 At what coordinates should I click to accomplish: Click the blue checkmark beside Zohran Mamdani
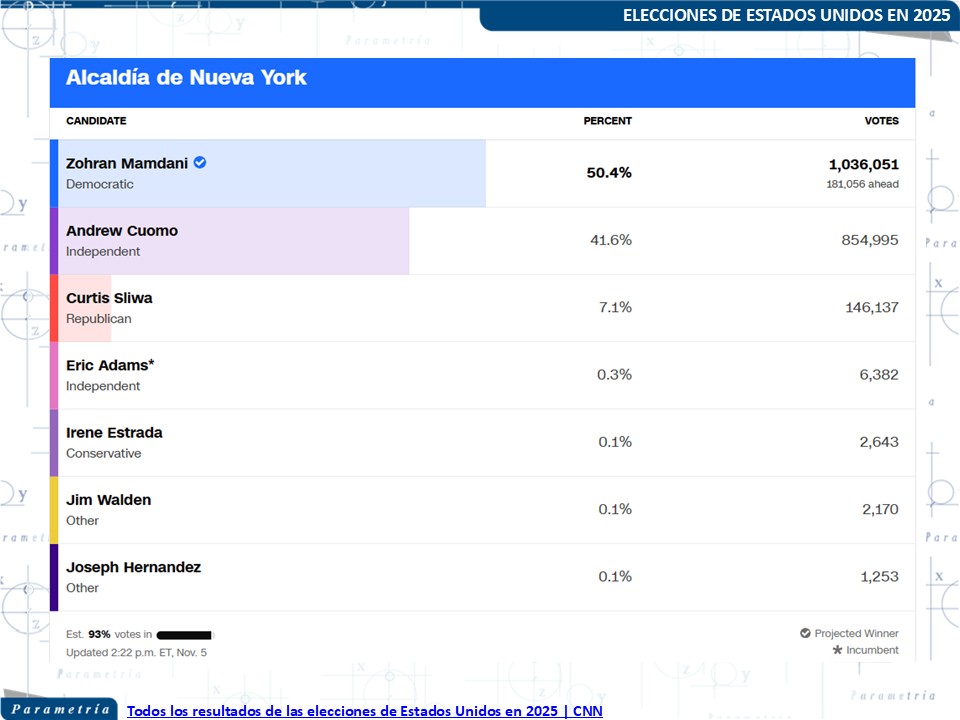[200, 163]
